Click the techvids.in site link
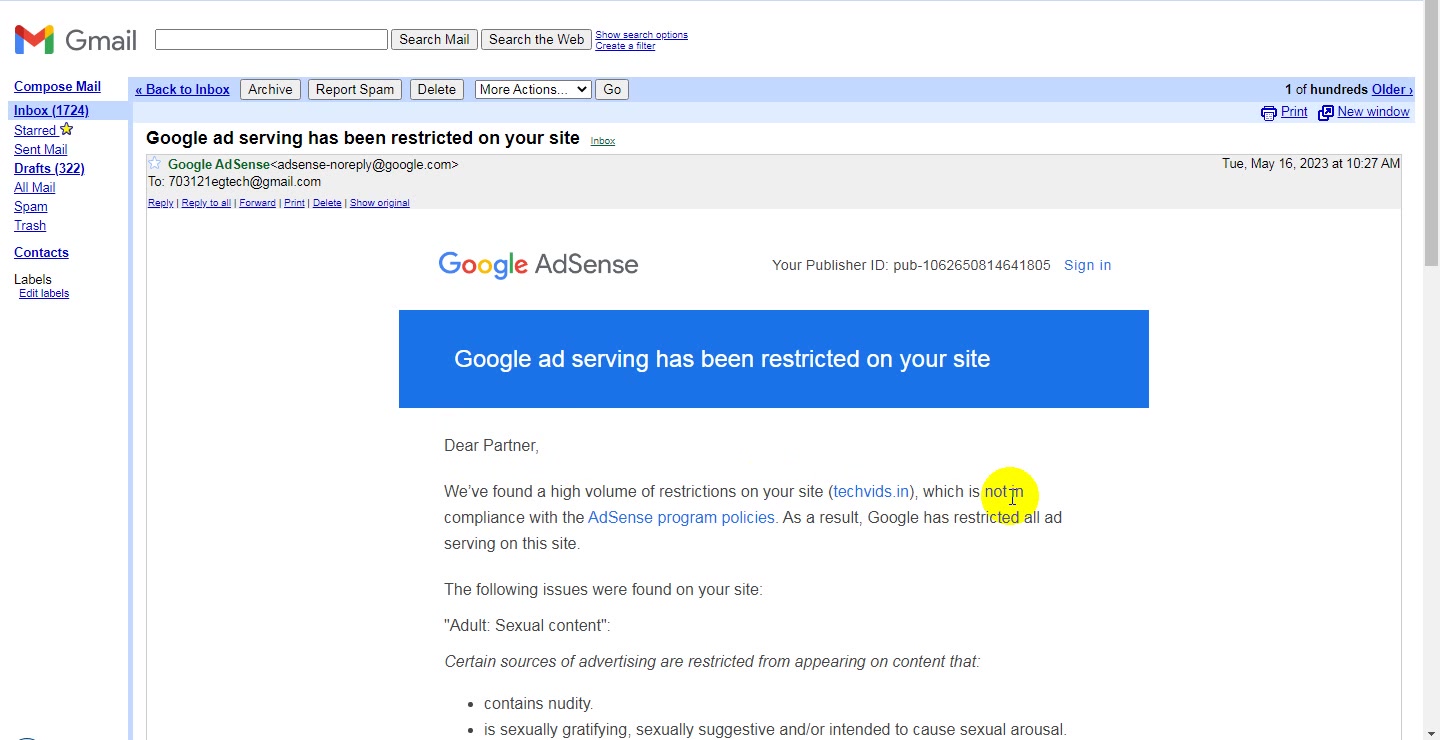The height and width of the screenshot is (740, 1440). [x=871, y=491]
